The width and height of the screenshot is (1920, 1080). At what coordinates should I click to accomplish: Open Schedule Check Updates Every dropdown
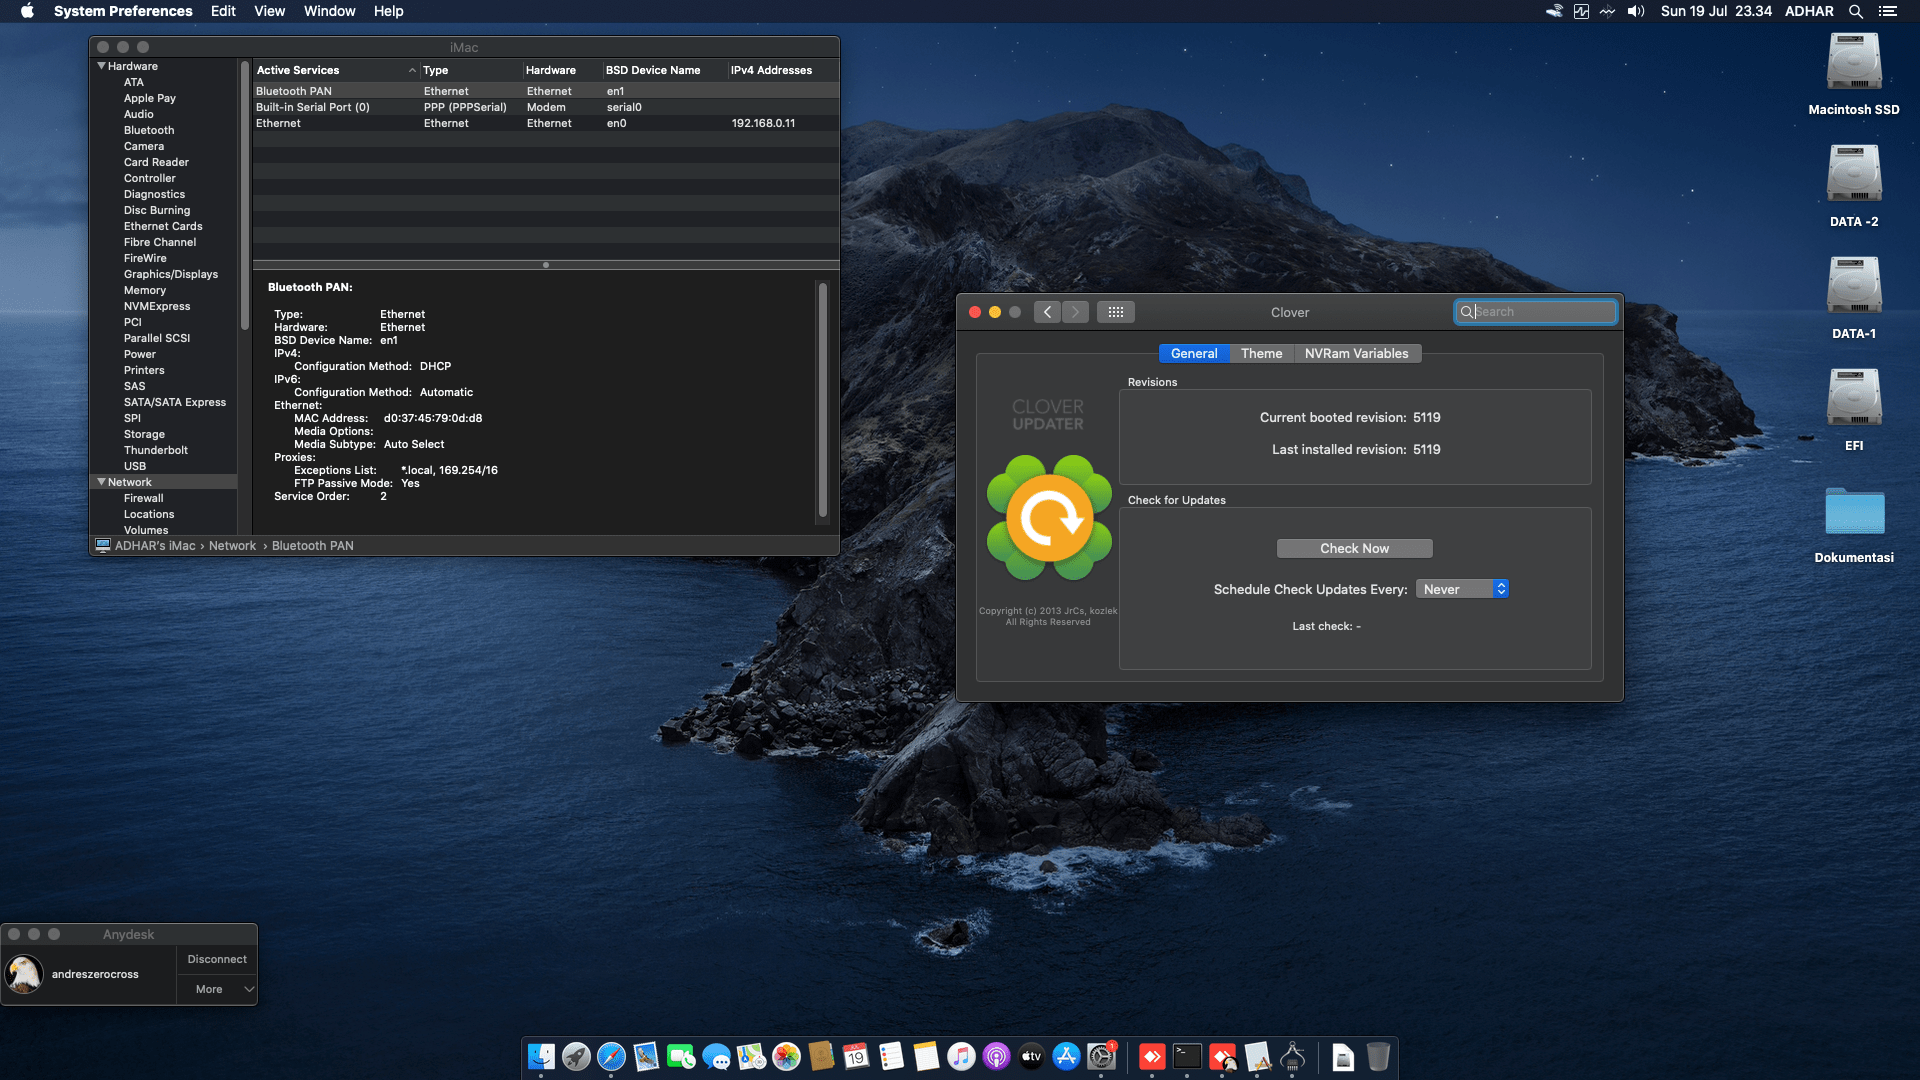pyautogui.click(x=1462, y=589)
